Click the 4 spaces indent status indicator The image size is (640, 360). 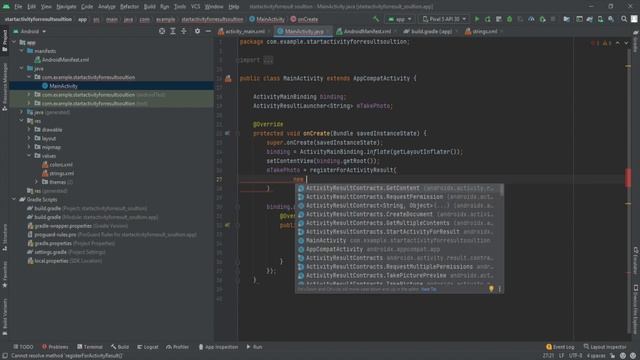596,356
